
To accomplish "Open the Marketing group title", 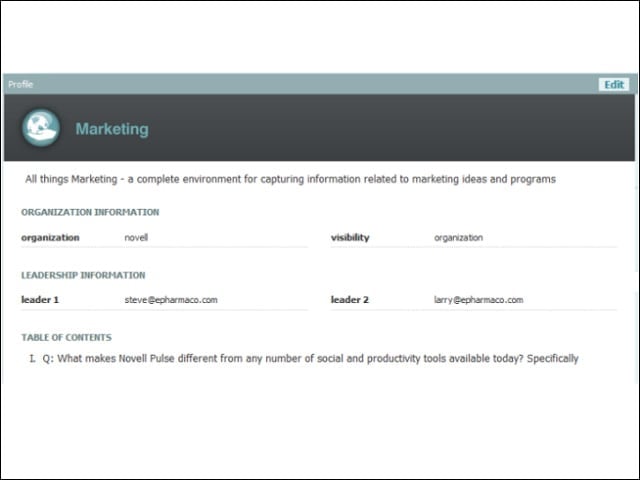I will click(112, 129).
